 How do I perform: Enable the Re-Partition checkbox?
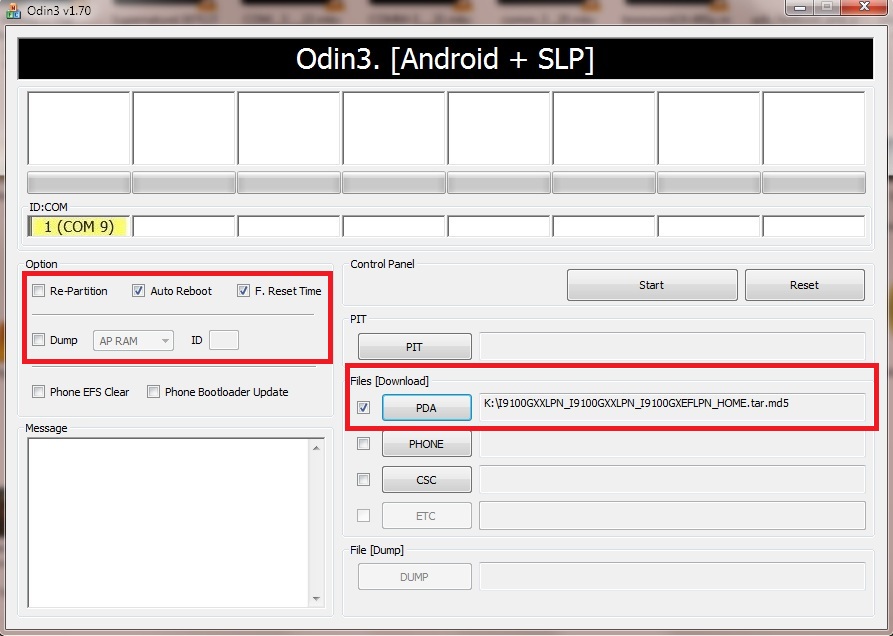[39, 291]
